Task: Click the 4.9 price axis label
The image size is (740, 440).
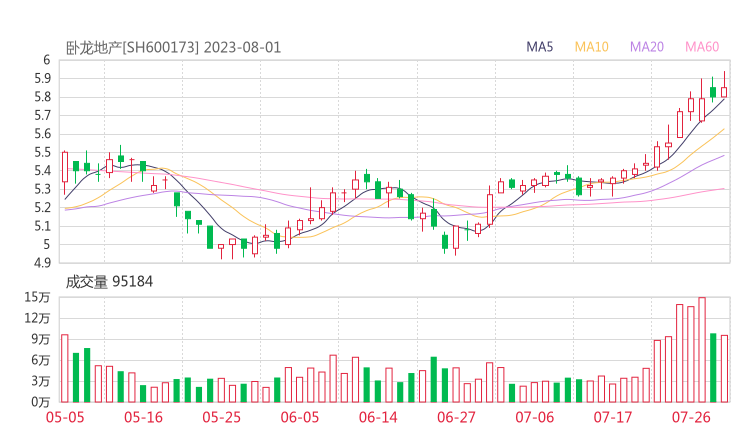Action: (42, 262)
